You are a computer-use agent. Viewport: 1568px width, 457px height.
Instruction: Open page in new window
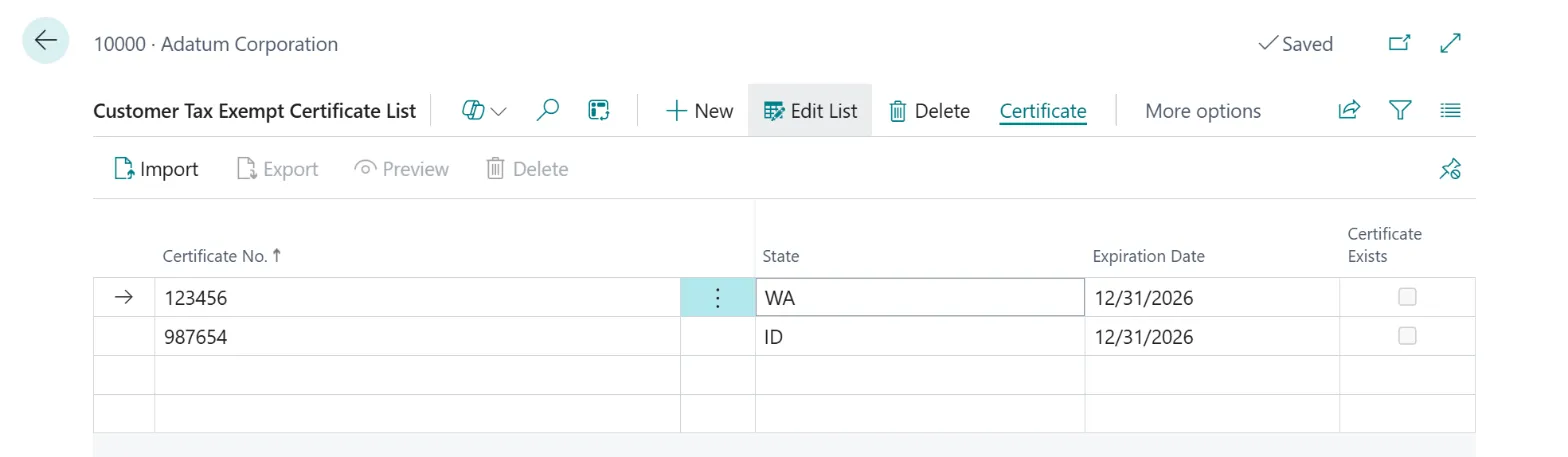click(1400, 43)
